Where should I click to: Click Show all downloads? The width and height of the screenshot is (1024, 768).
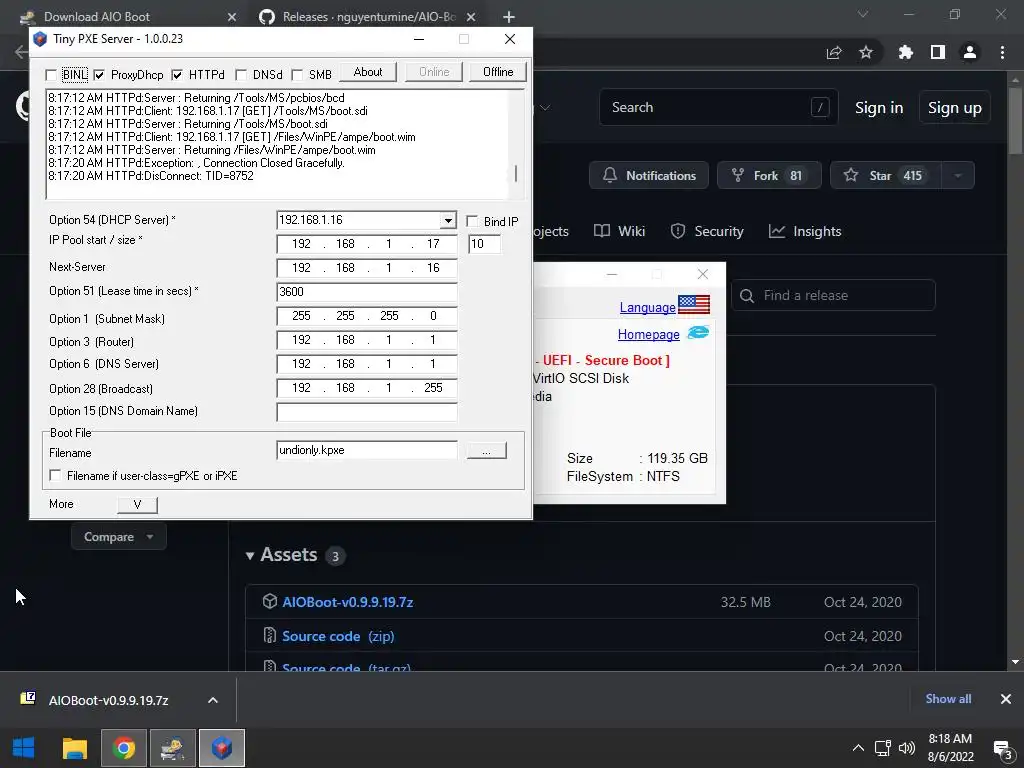(948, 699)
